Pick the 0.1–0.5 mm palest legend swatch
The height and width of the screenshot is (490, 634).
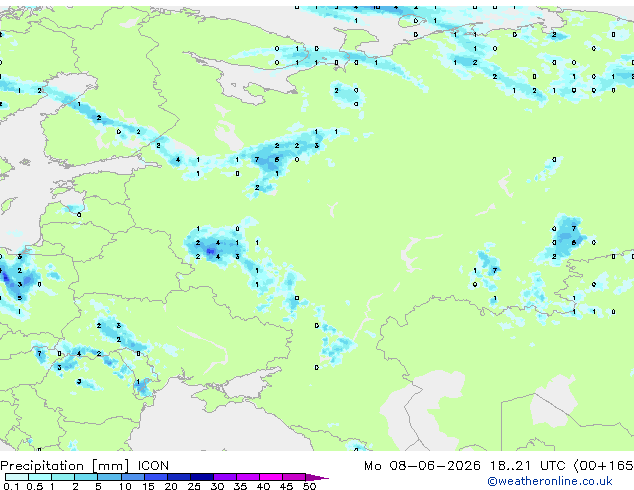coord(17,477)
